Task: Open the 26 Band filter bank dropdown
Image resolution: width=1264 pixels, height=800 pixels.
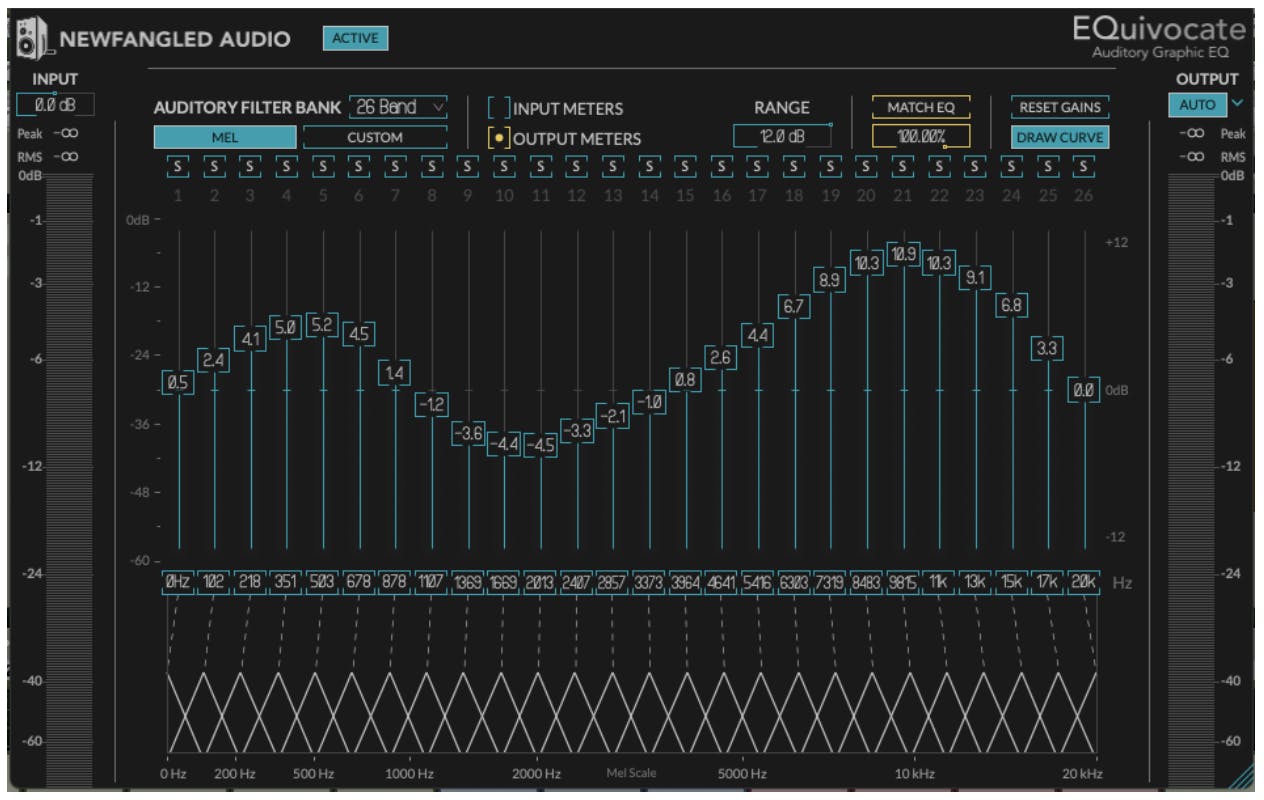Action: pyautogui.click(x=399, y=107)
